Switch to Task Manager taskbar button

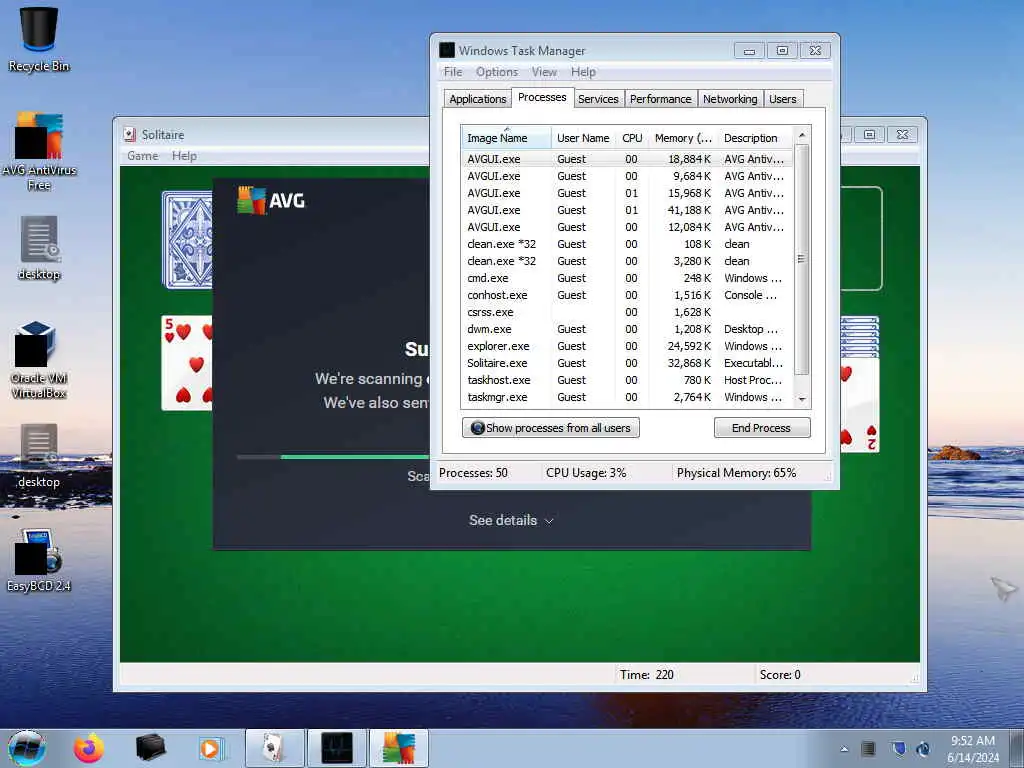[337, 748]
